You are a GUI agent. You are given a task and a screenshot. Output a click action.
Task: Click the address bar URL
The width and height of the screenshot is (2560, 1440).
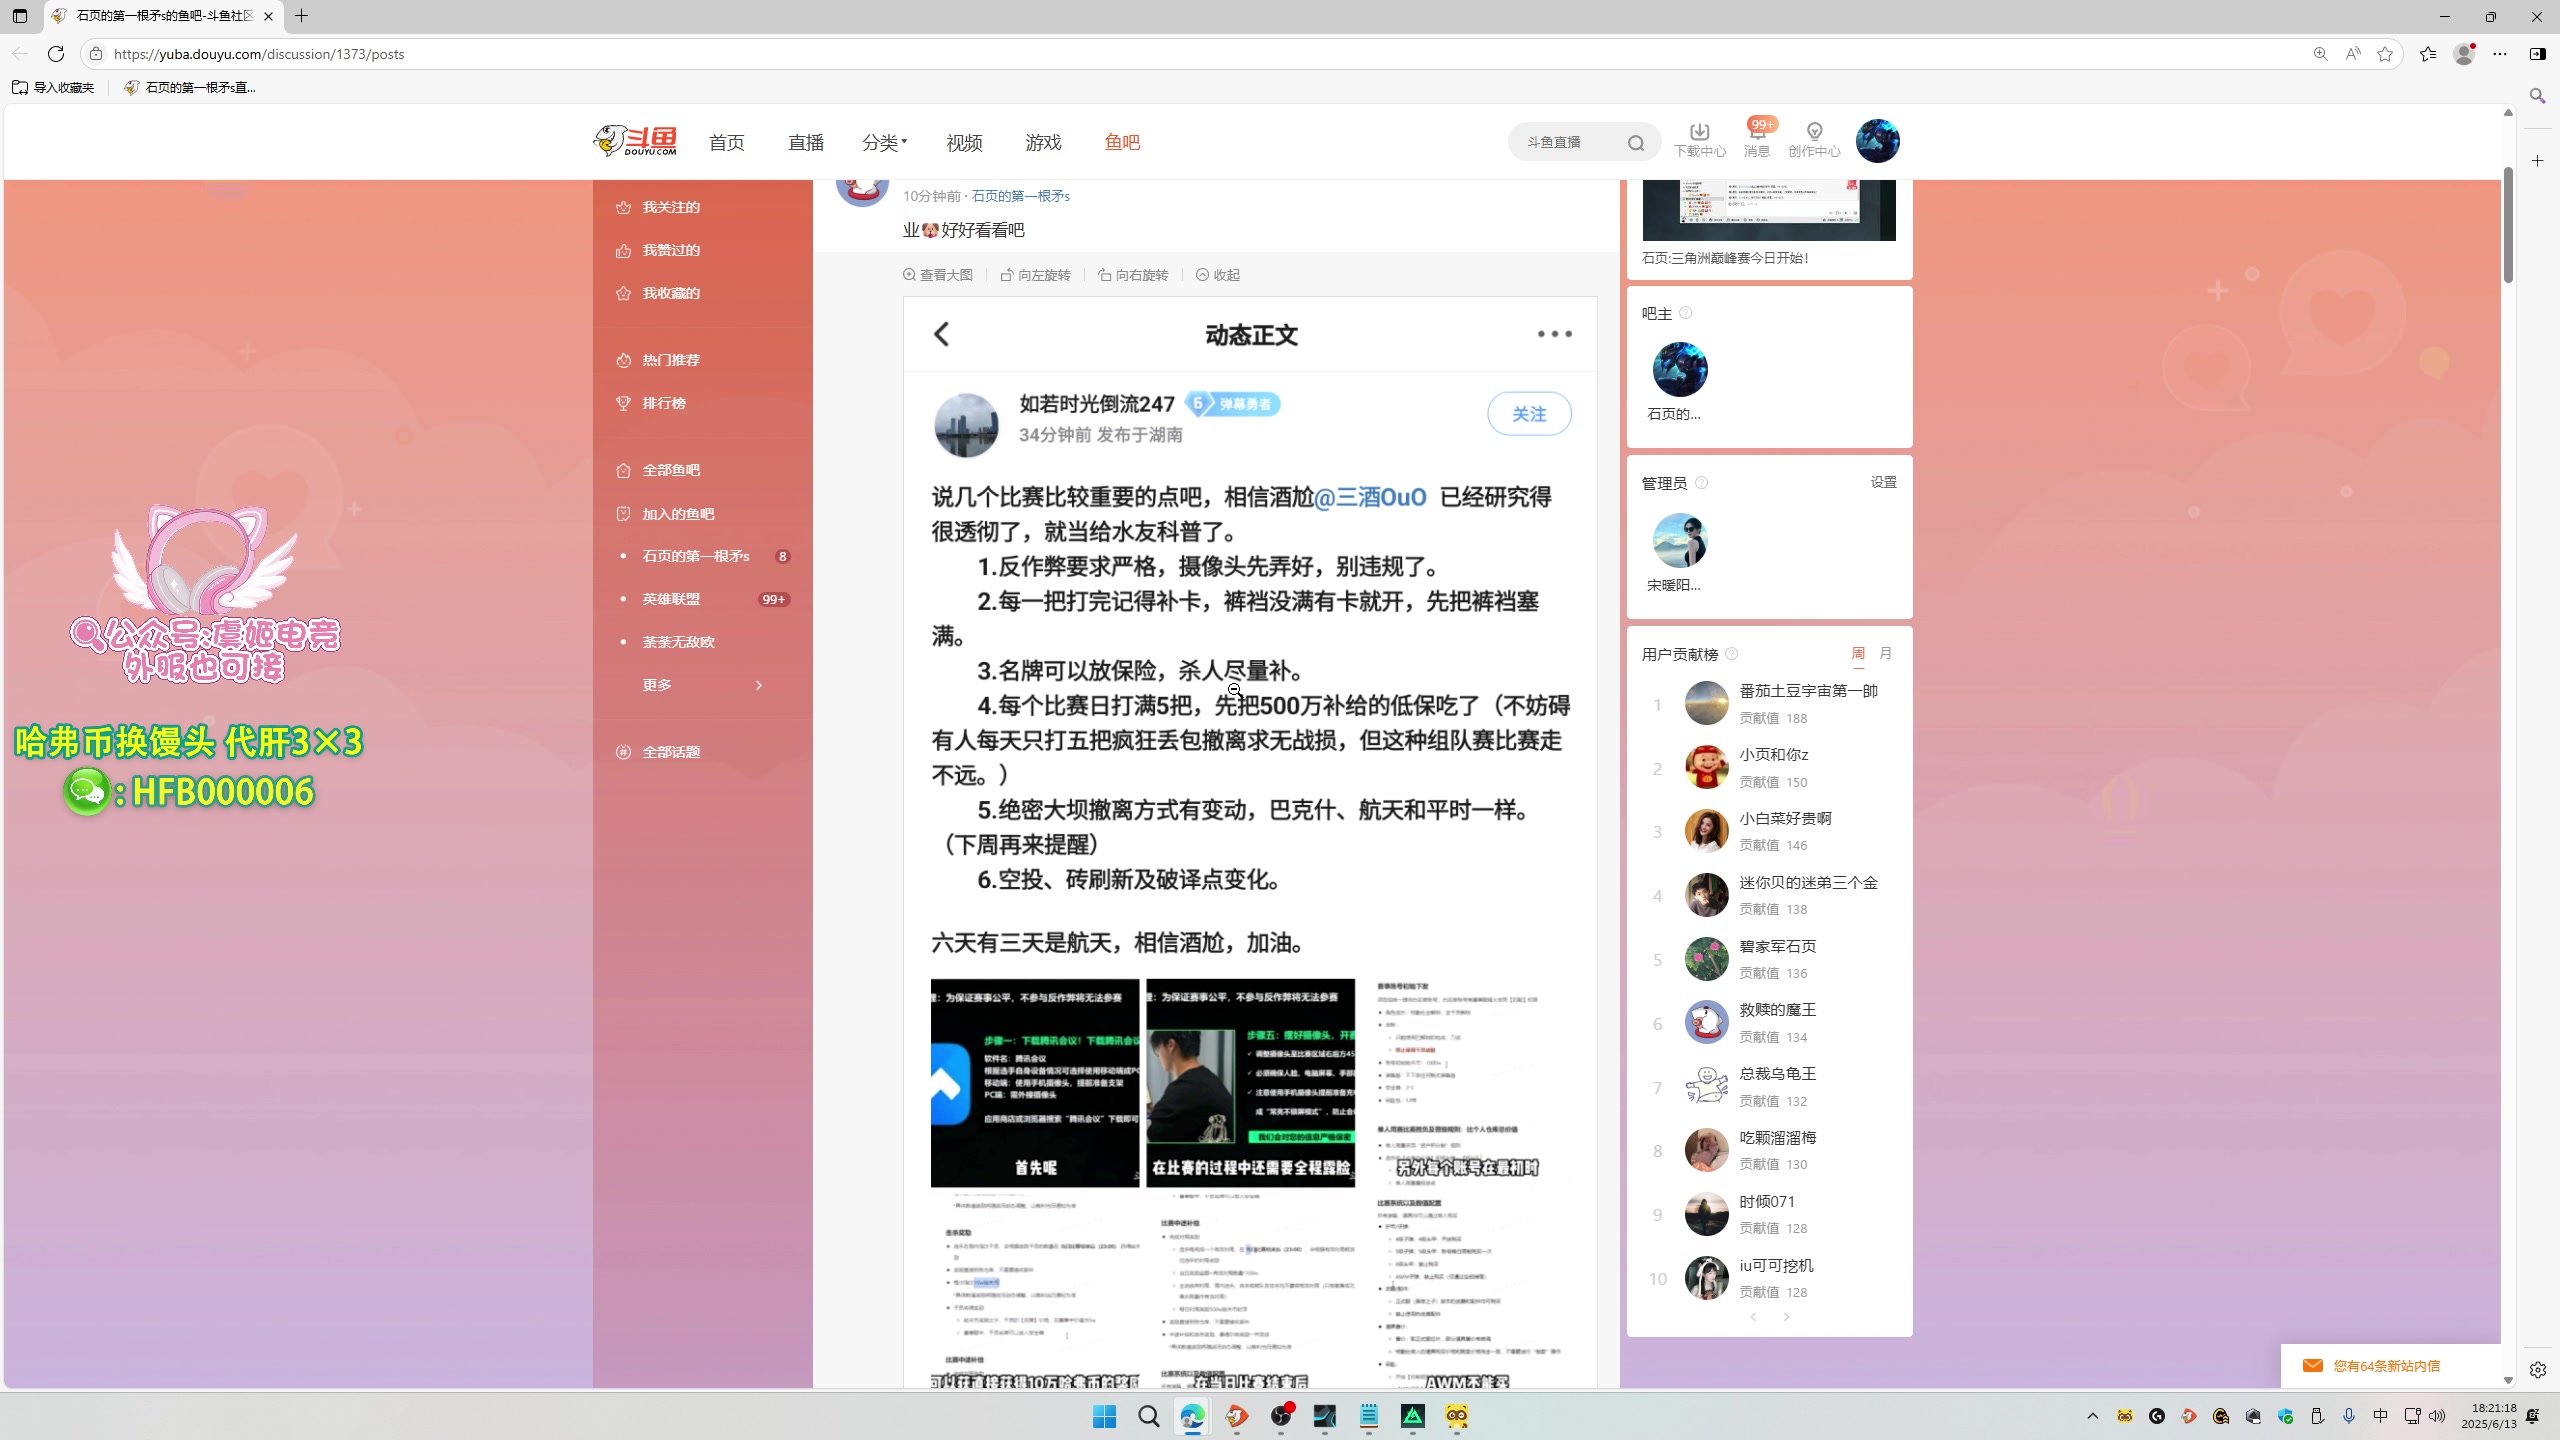pyautogui.click(x=259, y=54)
